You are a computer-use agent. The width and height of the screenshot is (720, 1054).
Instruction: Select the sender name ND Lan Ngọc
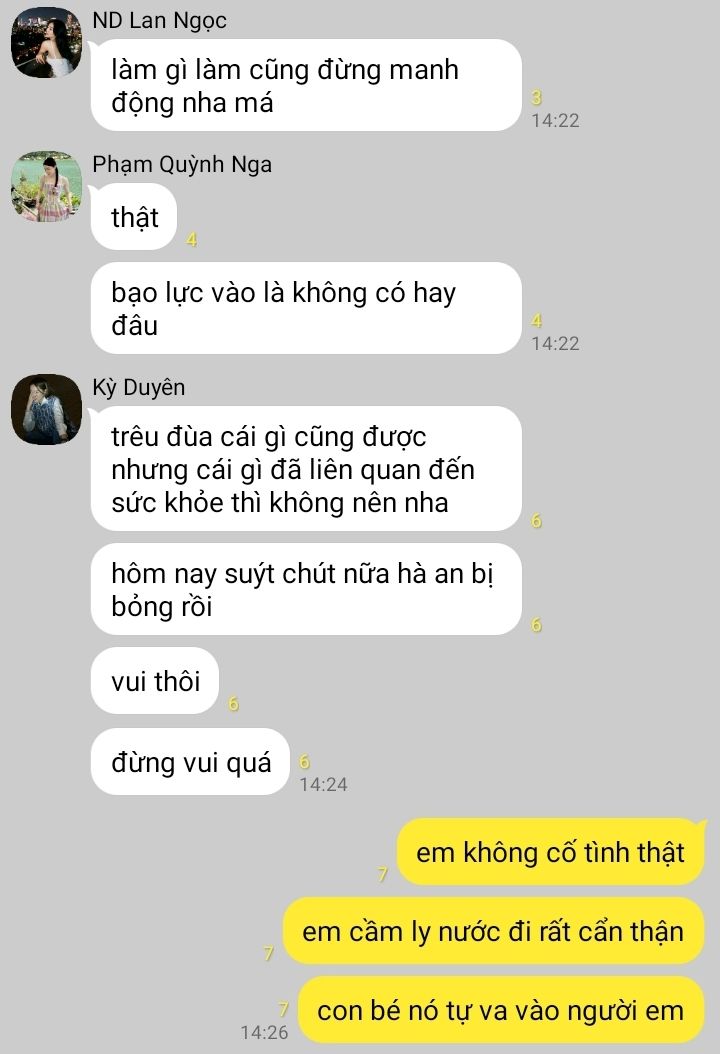click(x=159, y=21)
